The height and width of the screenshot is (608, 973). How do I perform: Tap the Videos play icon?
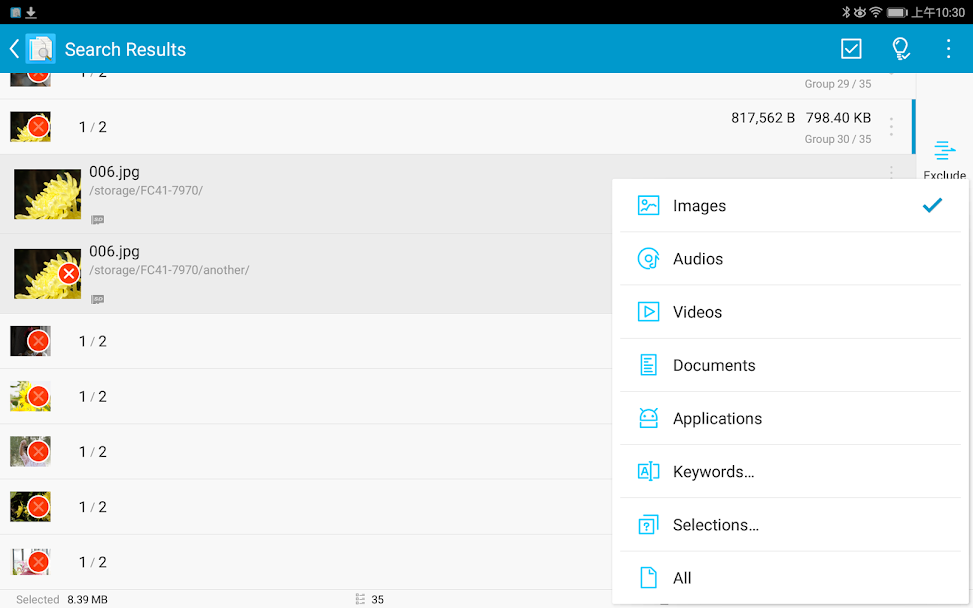click(x=648, y=312)
